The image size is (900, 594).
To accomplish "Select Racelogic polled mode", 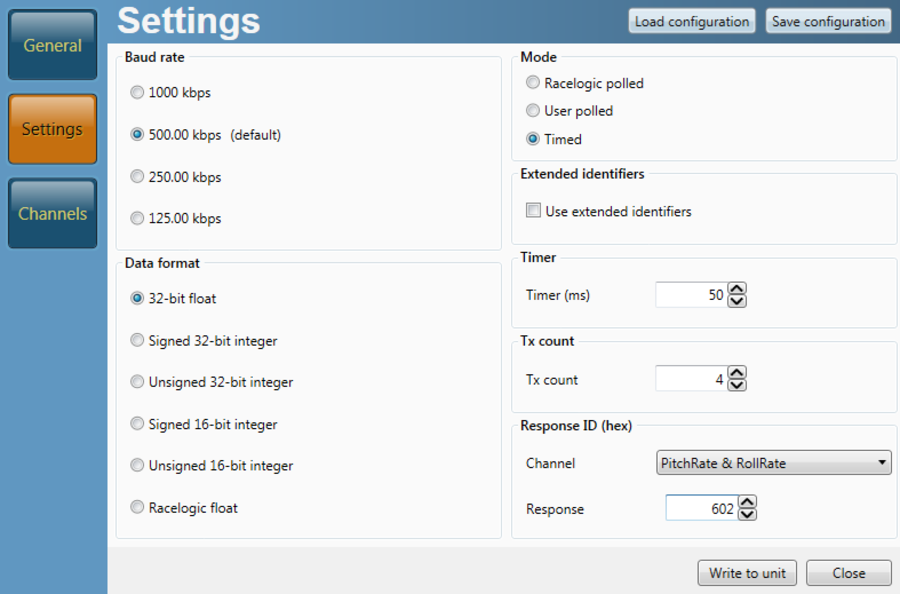I will click(x=533, y=83).
